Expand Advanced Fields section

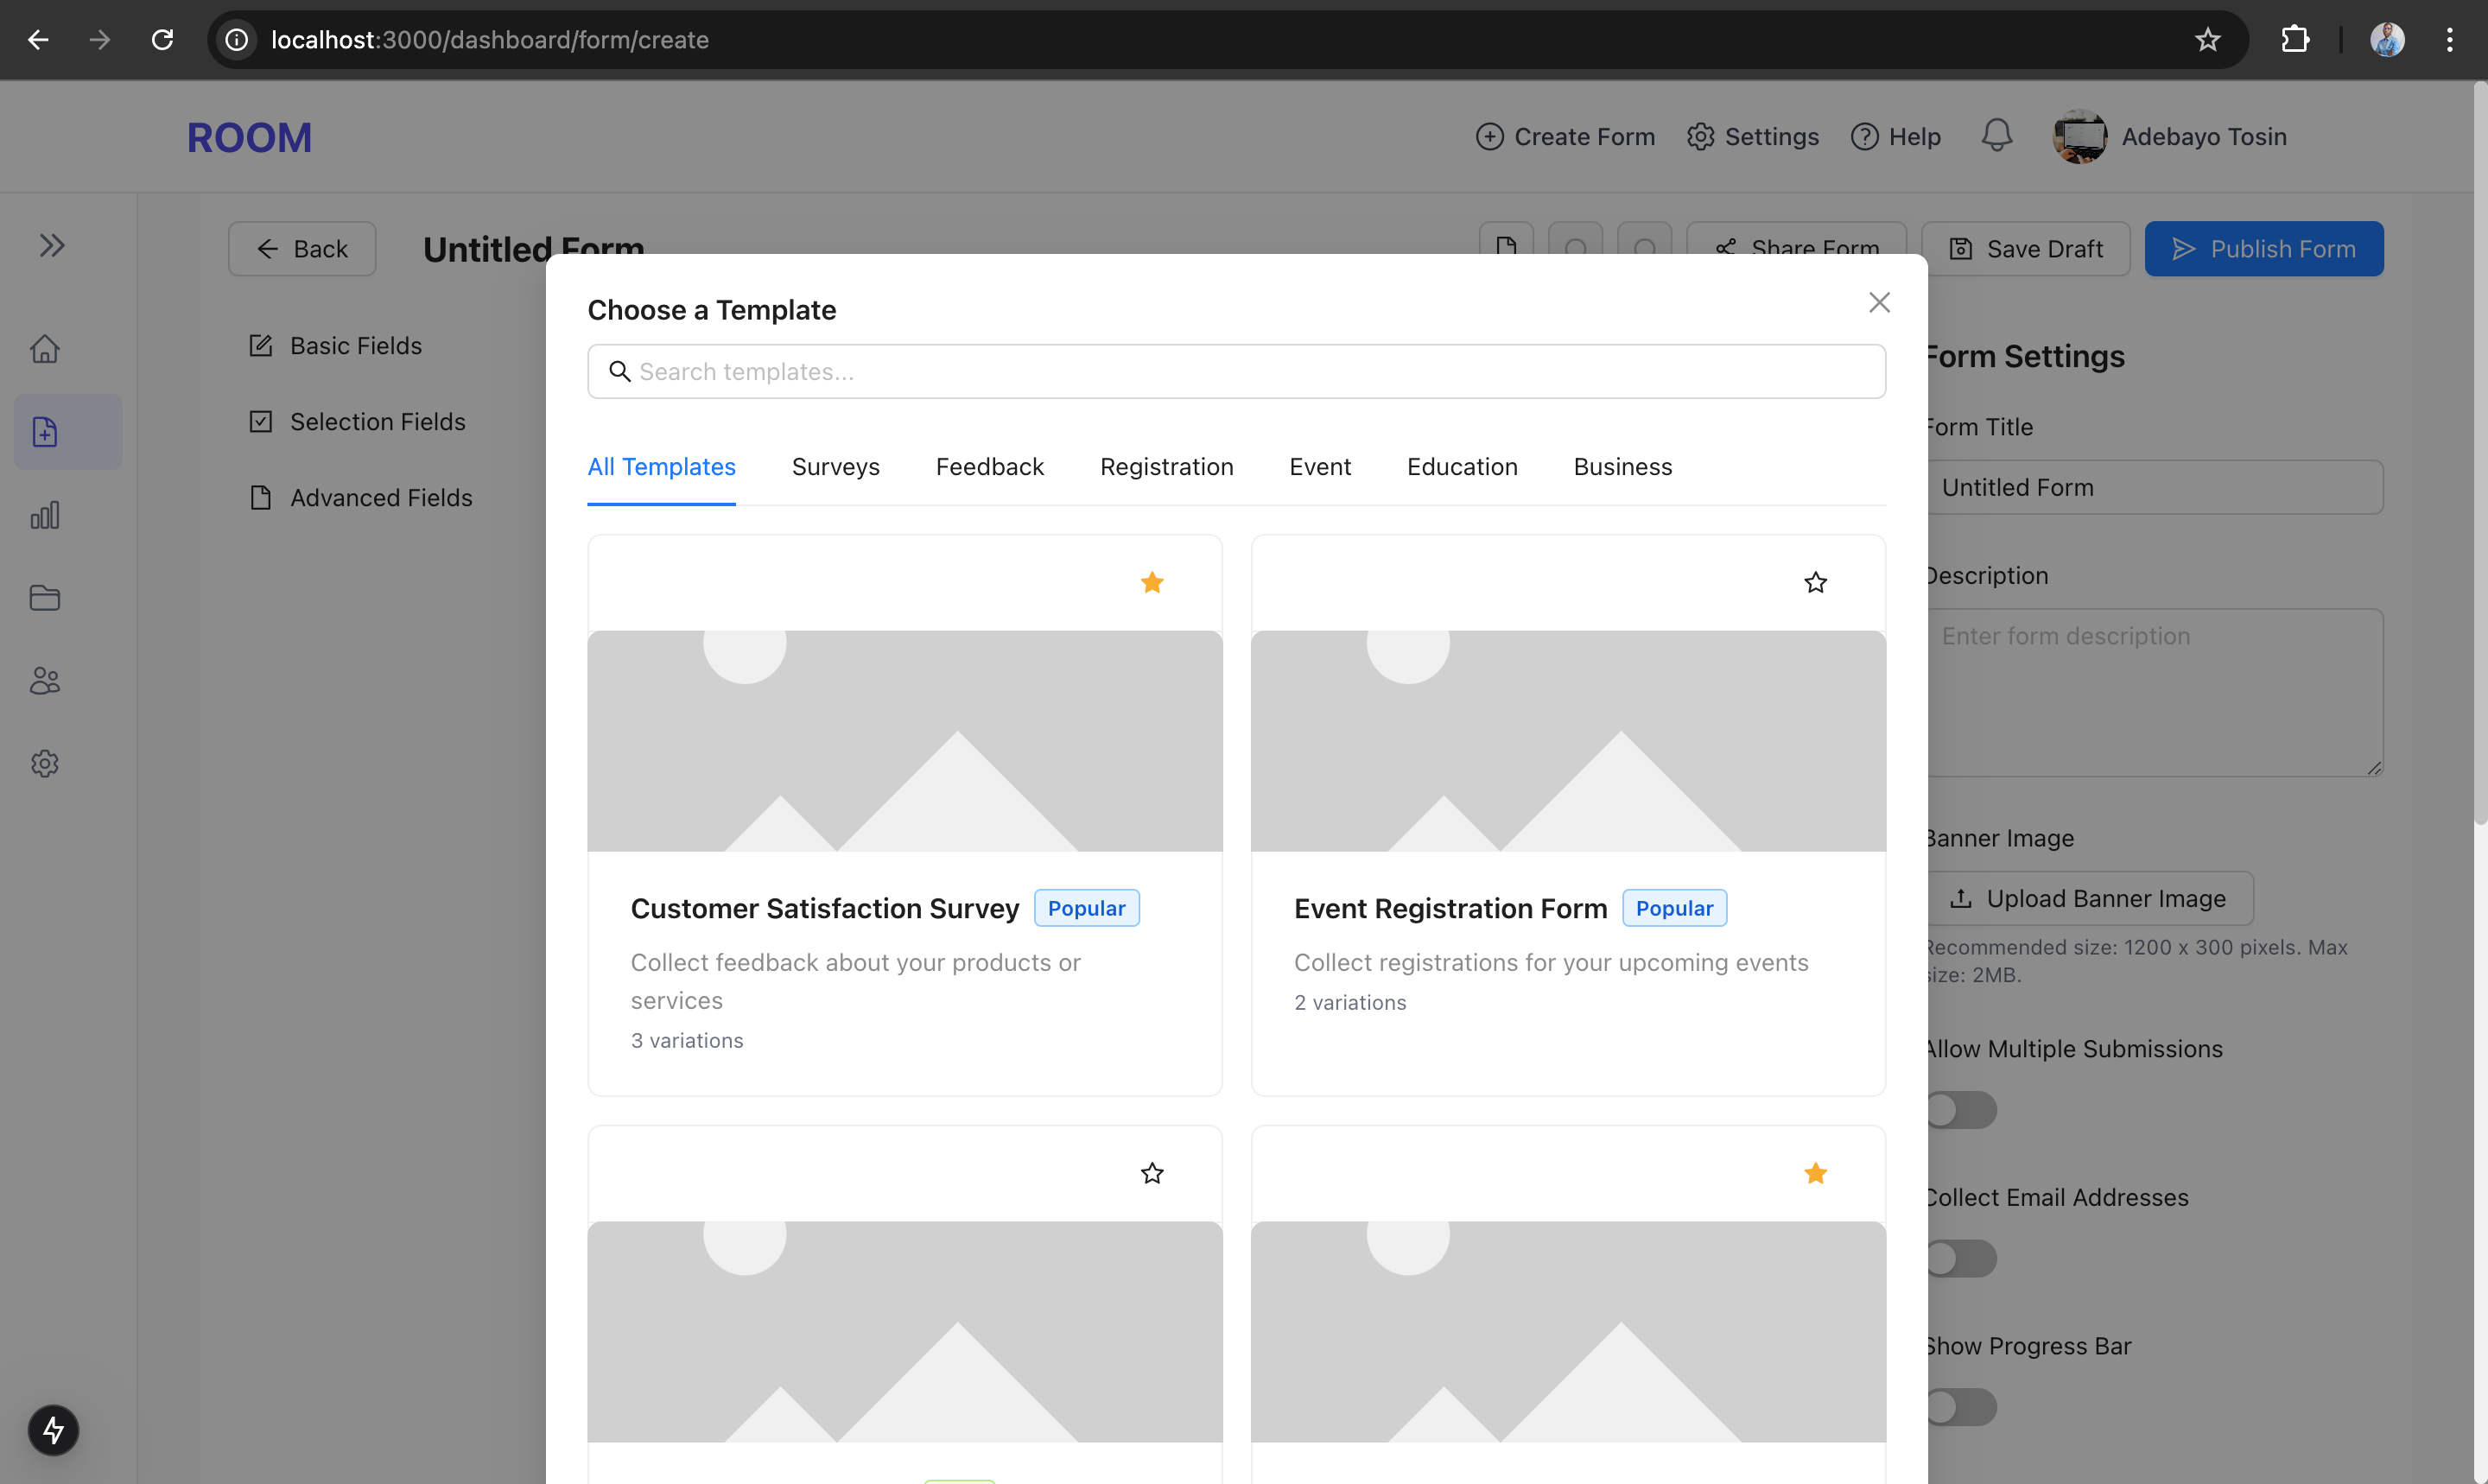[360, 498]
